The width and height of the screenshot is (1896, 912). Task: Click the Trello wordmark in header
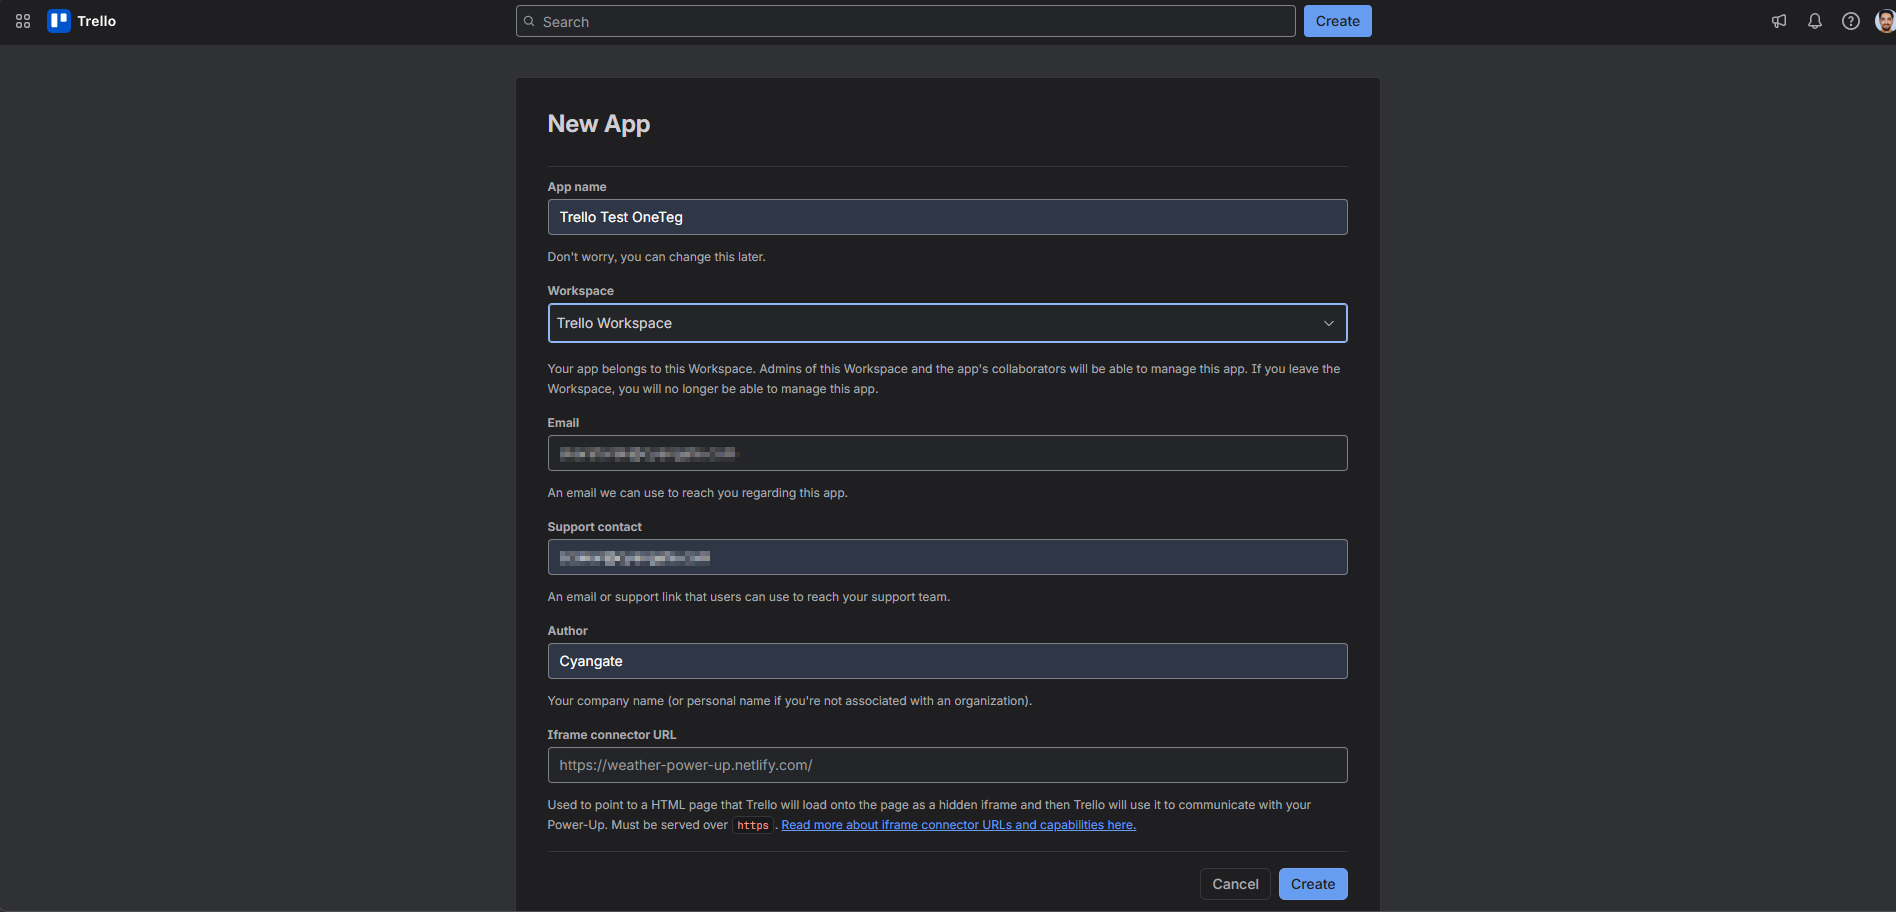coord(97,21)
